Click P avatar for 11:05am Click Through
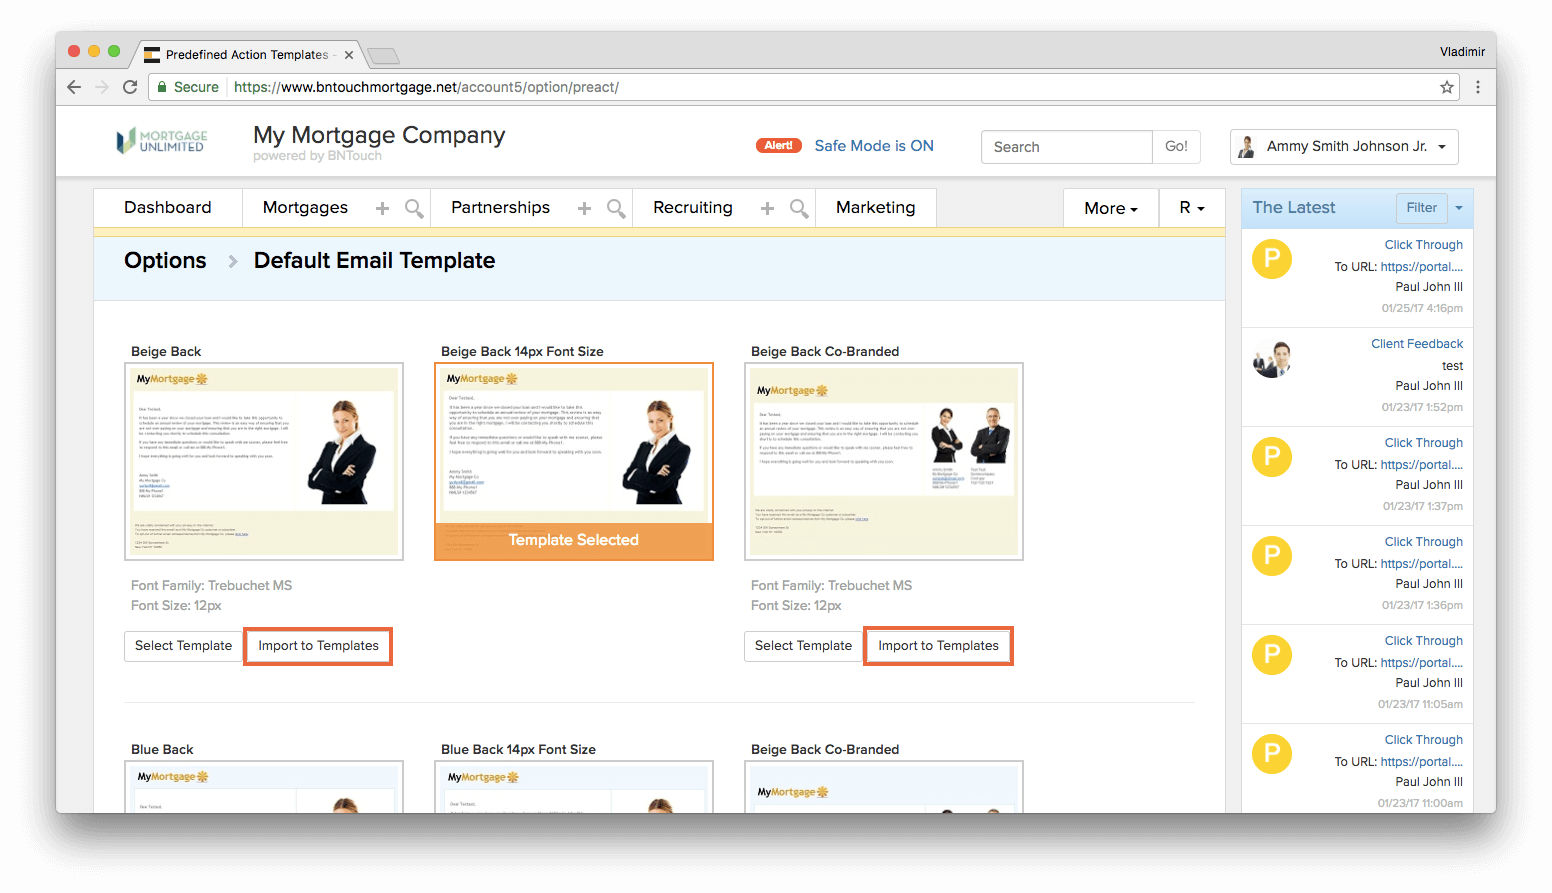Image resolution: width=1552 pixels, height=893 pixels. 1272,655
